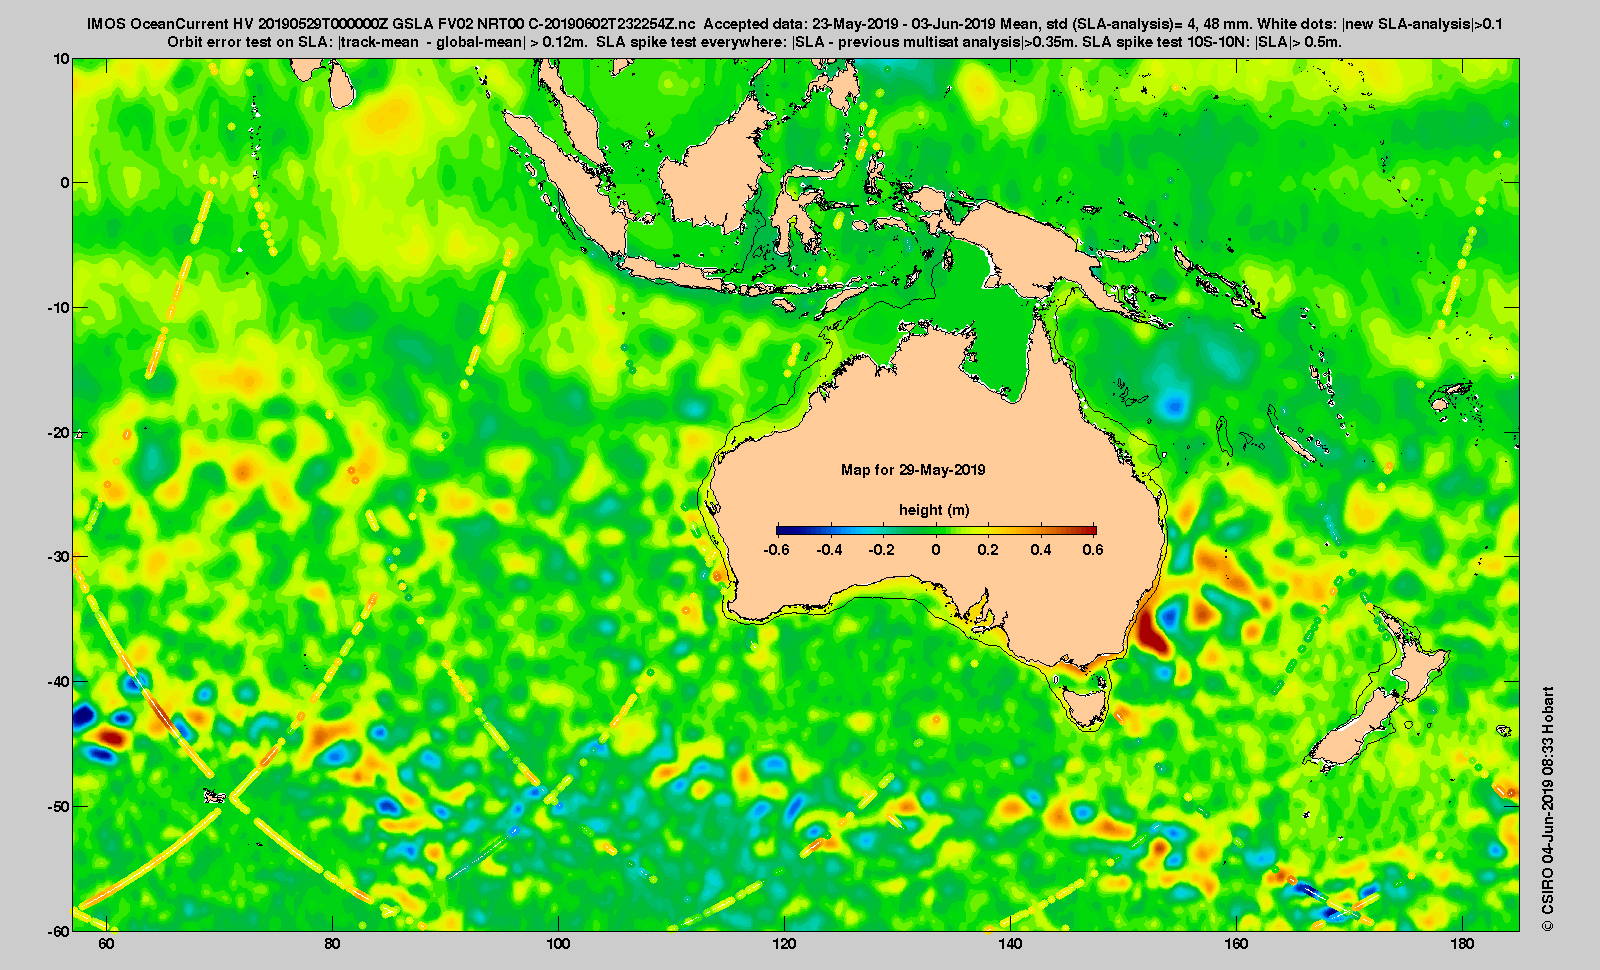This screenshot has width=1600, height=970.
Task: Click the latitude -10 axis label
Action: [59, 308]
